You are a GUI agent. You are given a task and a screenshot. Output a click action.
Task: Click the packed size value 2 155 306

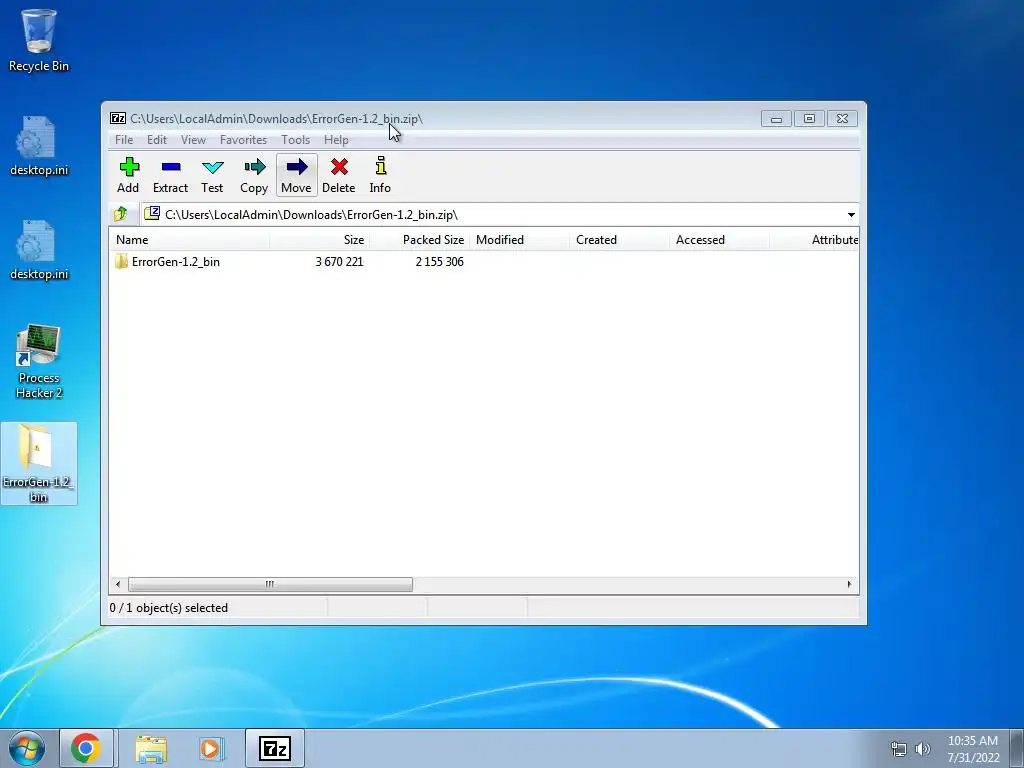[440, 262]
